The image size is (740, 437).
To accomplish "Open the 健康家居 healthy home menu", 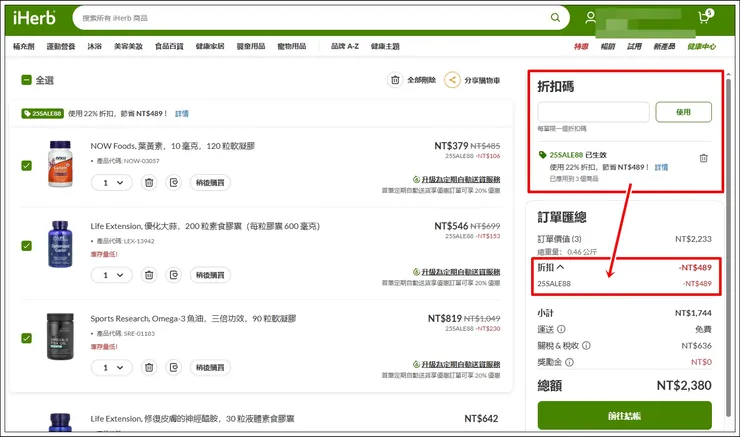I will 210,46.
